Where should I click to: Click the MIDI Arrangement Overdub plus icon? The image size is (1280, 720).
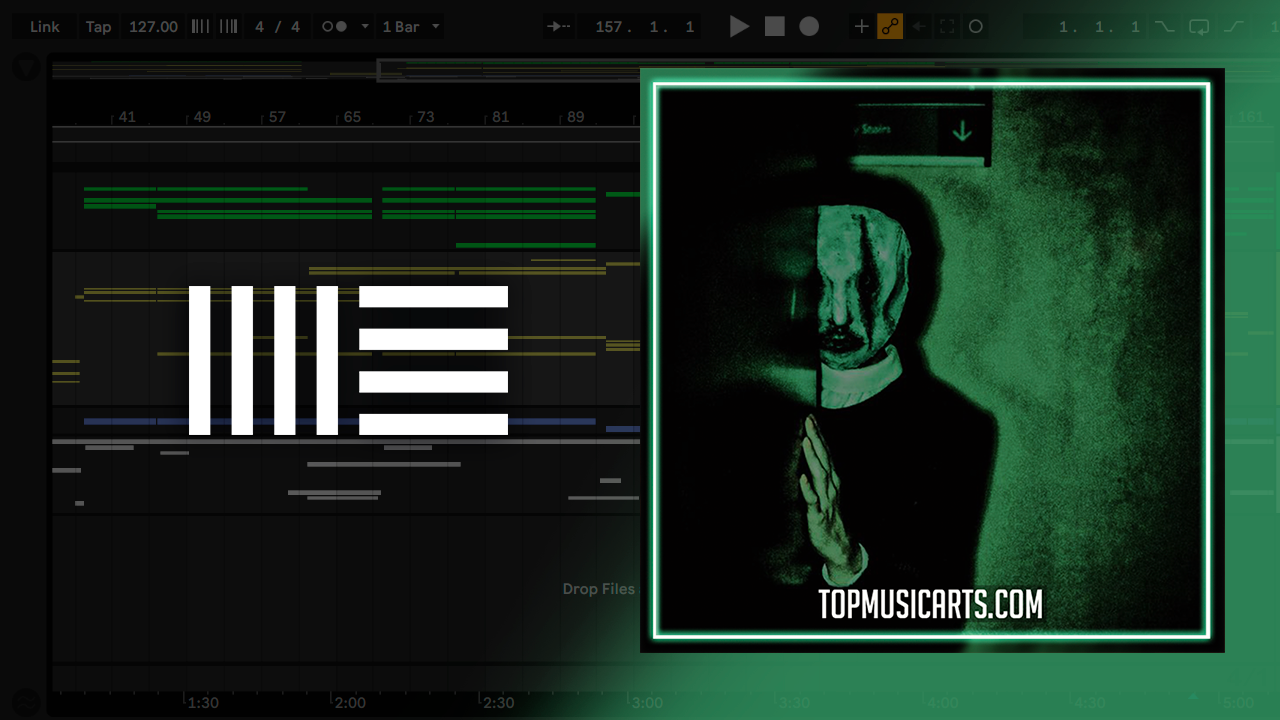coord(861,27)
